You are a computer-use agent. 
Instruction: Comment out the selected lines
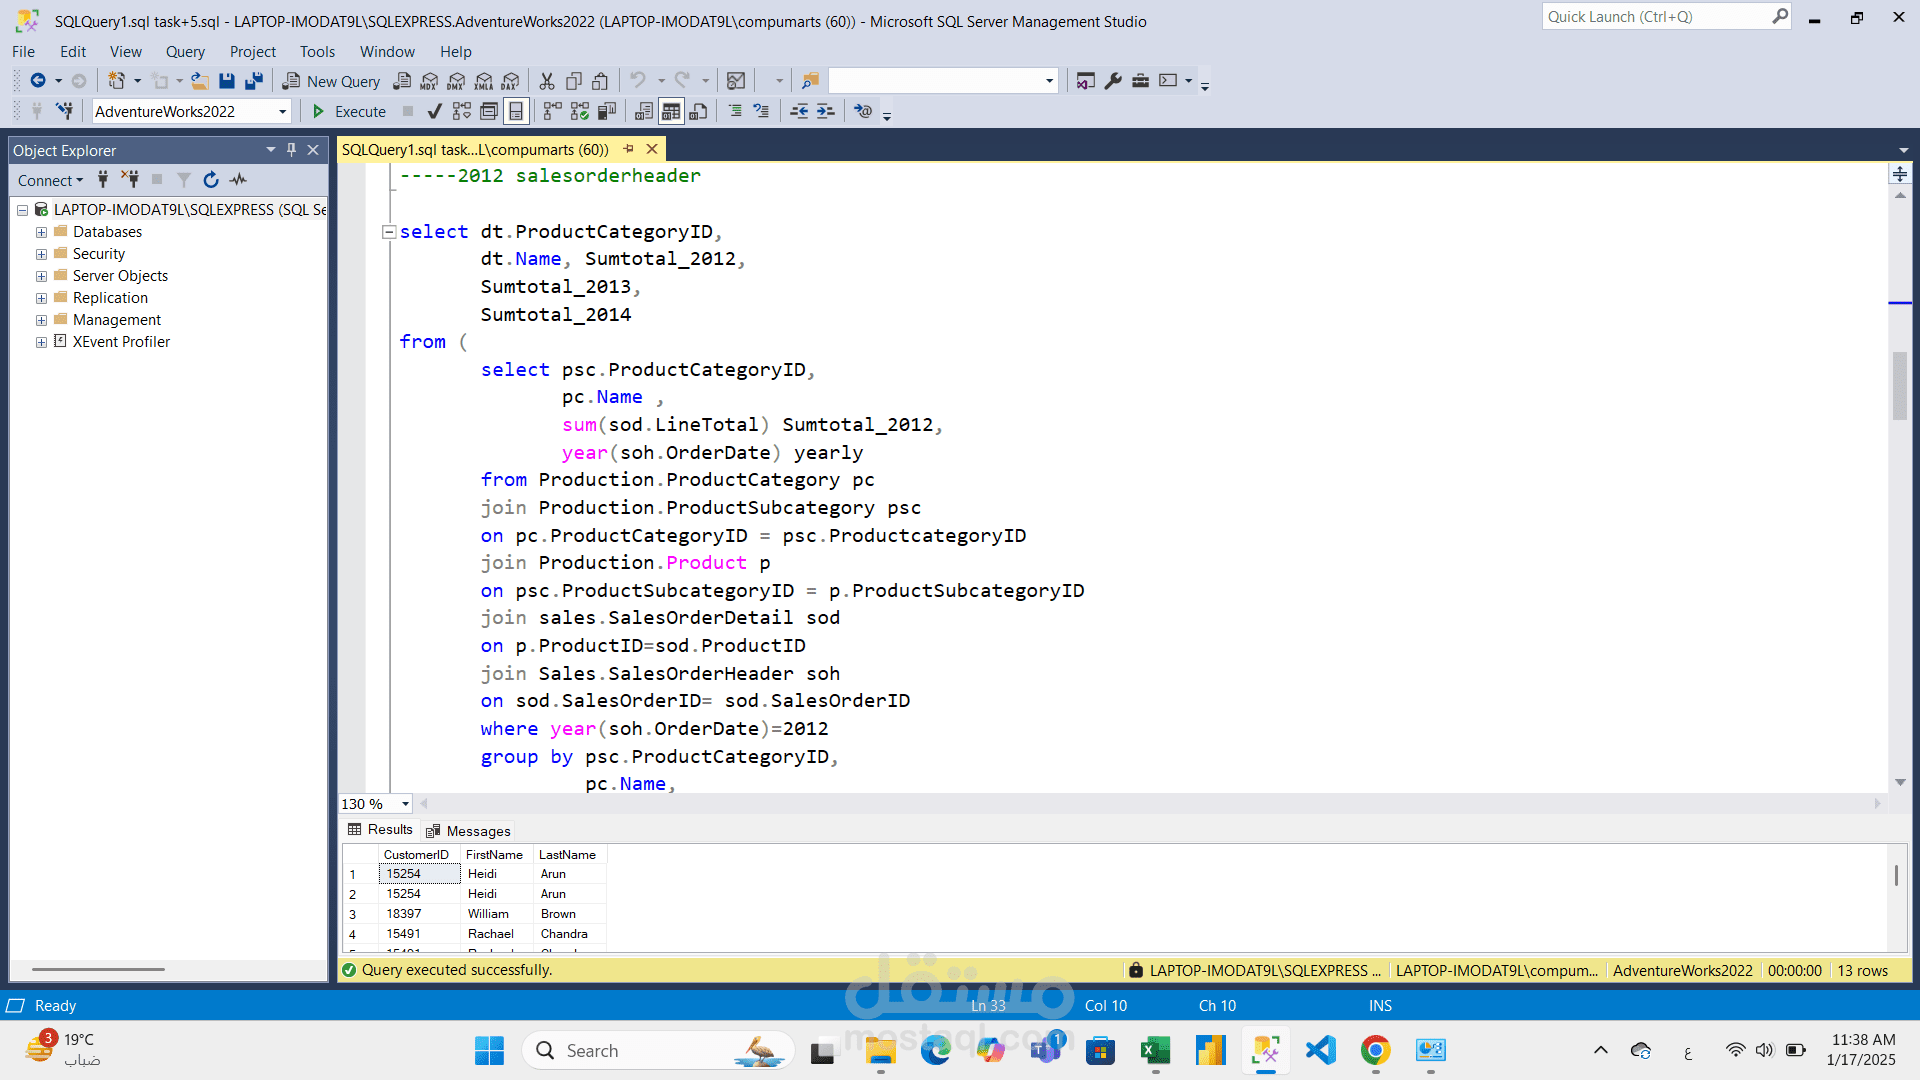pos(735,111)
